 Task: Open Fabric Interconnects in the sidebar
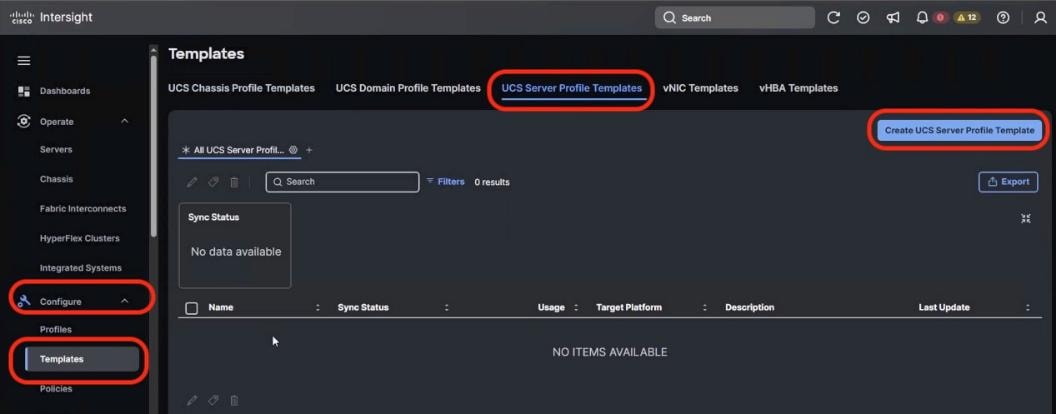[83, 209]
